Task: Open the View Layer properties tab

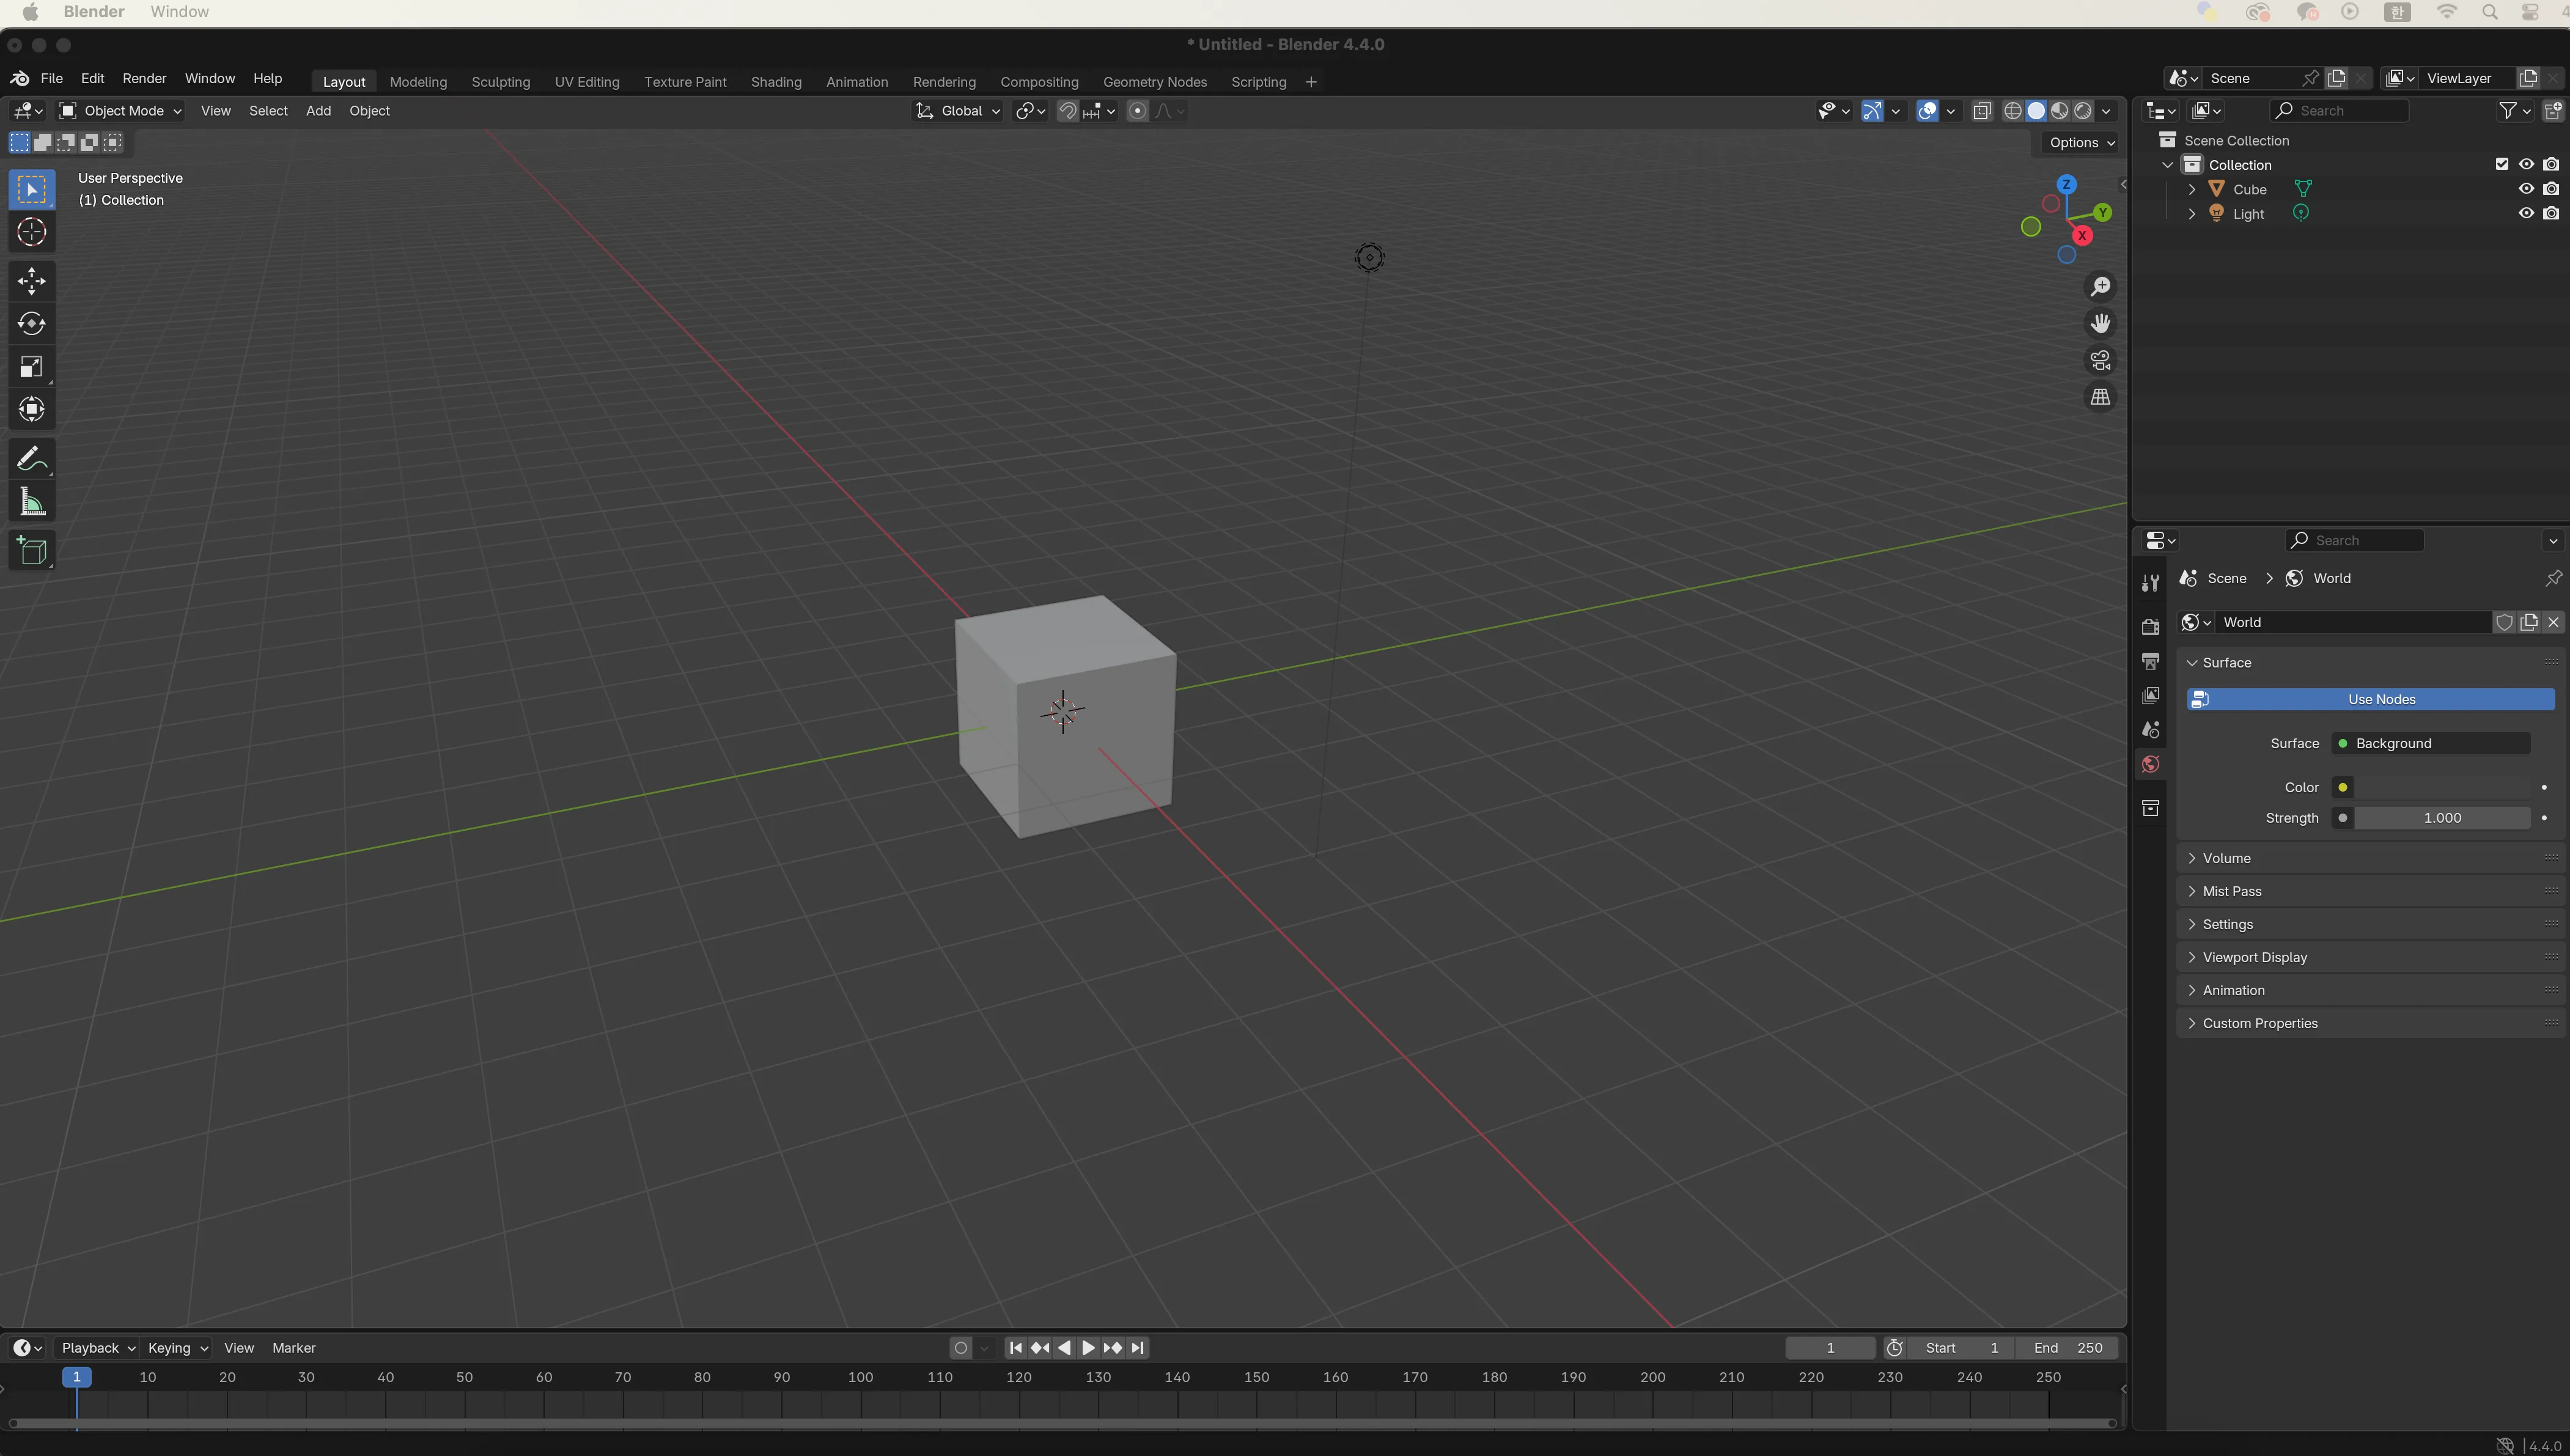Action: point(2150,695)
